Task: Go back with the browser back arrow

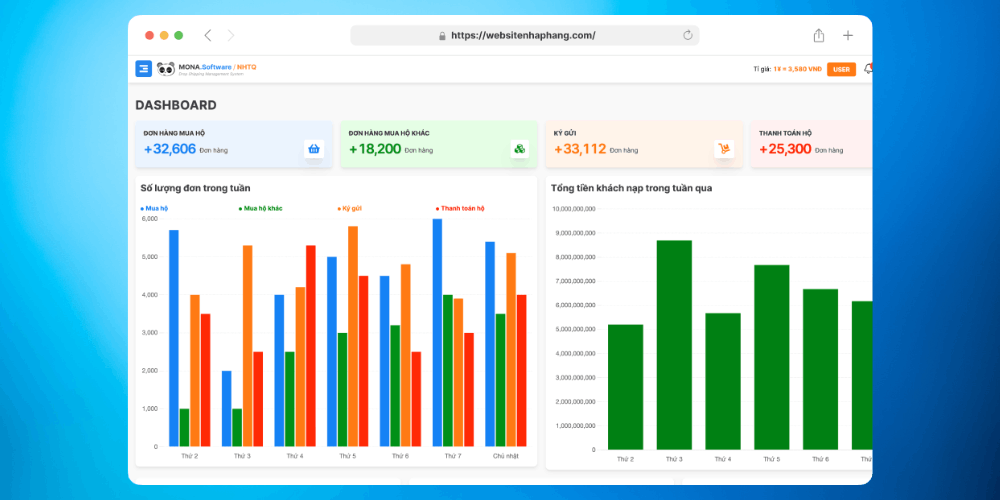Action: [208, 35]
